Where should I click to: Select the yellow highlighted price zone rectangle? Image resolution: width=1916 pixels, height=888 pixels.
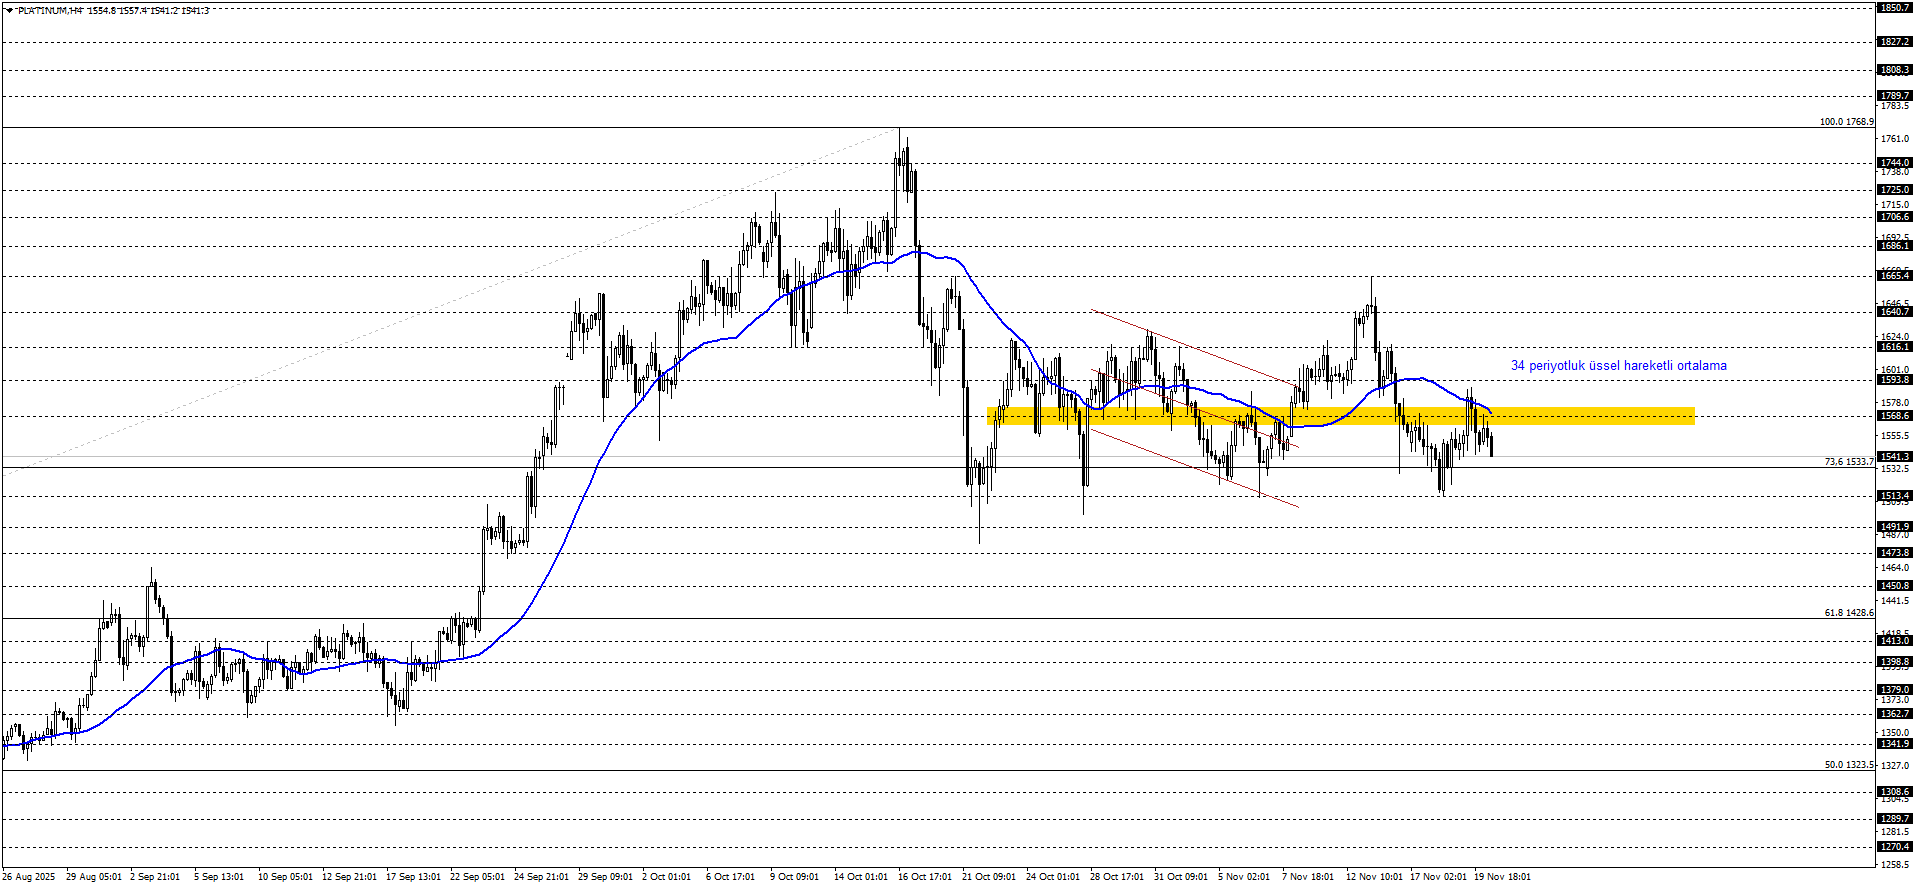[1341, 416]
